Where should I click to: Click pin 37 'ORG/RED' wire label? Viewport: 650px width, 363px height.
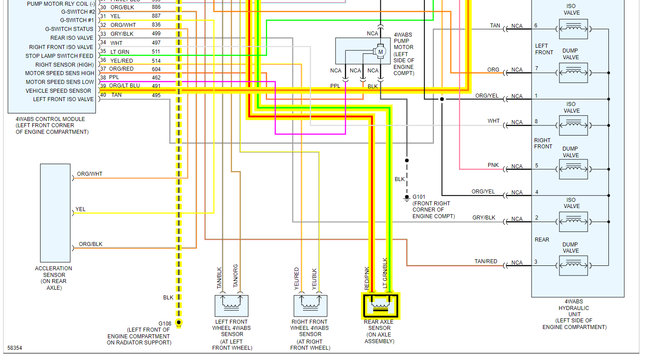[121, 69]
